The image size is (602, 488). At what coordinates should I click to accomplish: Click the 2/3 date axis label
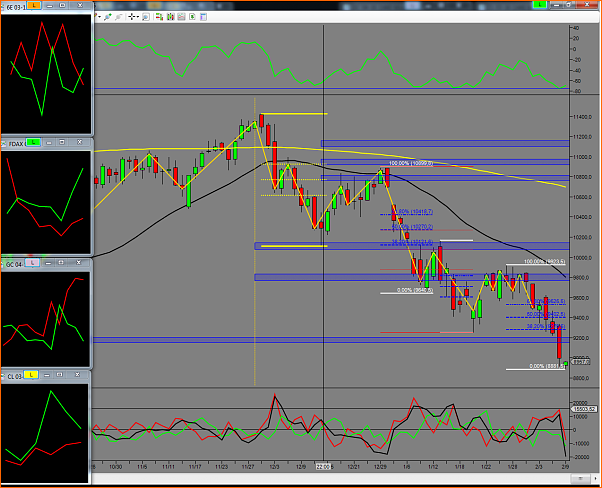click(539, 467)
